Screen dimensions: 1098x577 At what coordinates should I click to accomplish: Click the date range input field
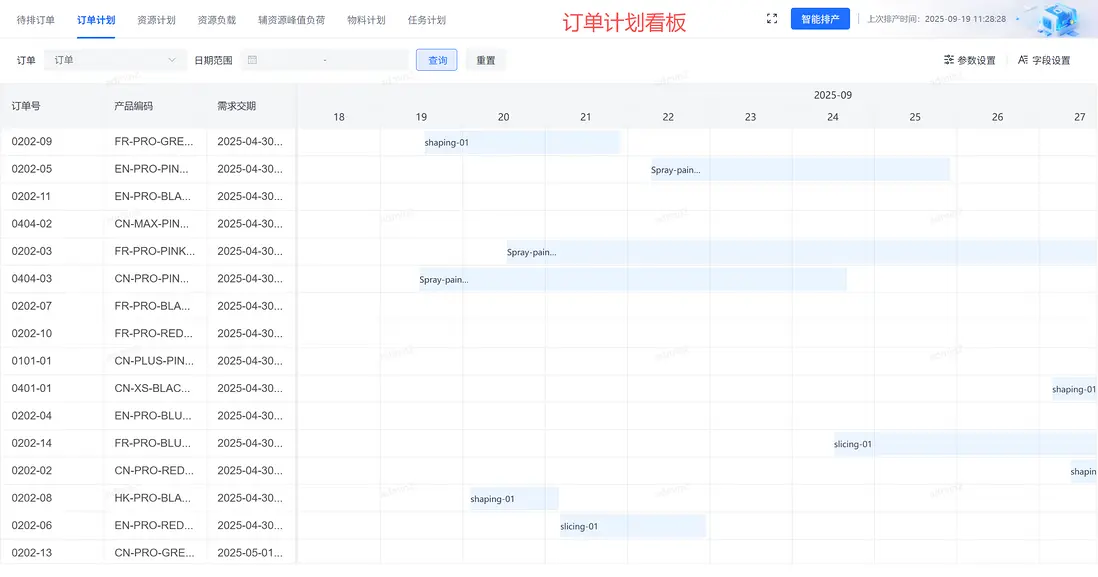coord(324,60)
